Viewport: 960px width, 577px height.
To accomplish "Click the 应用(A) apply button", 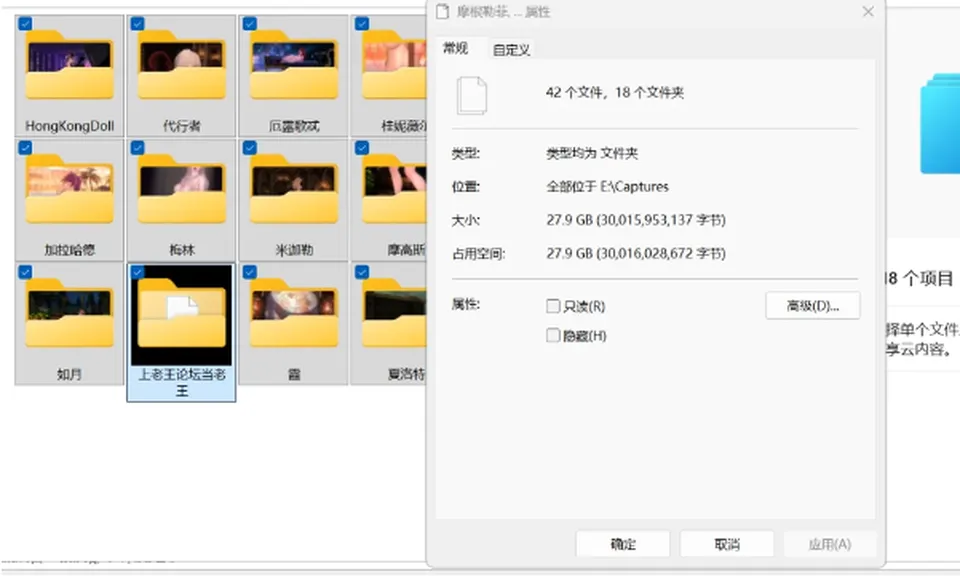I will click(830, 544).
